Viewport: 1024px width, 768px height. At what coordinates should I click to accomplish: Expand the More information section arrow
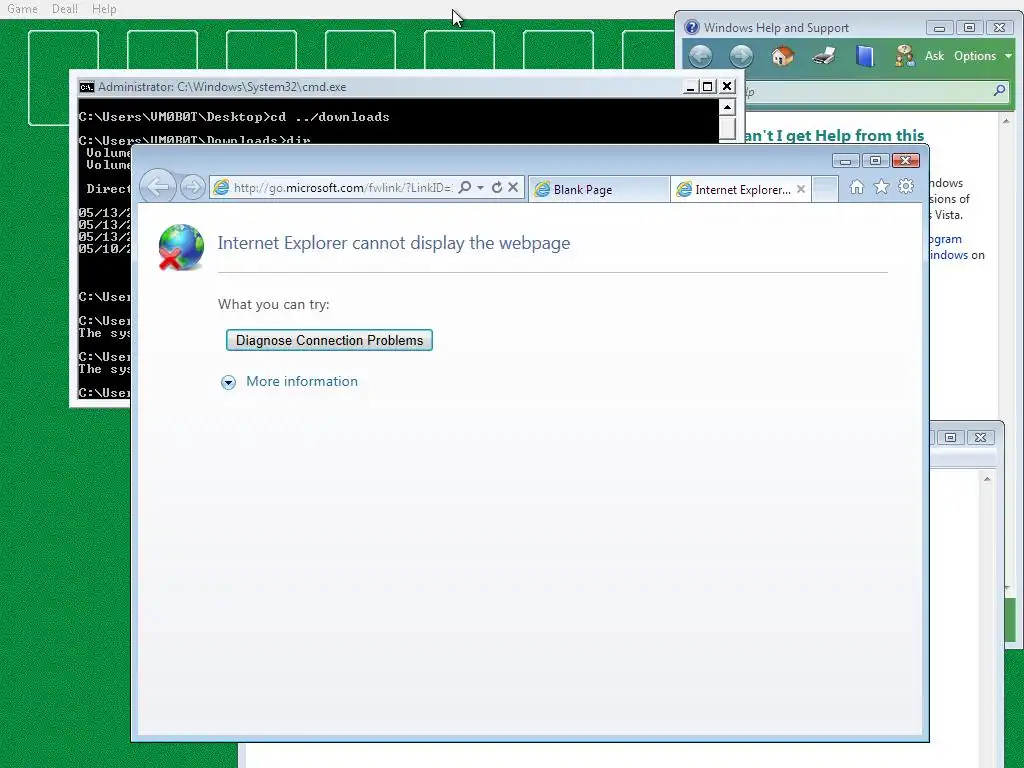(x=228, y=382)
